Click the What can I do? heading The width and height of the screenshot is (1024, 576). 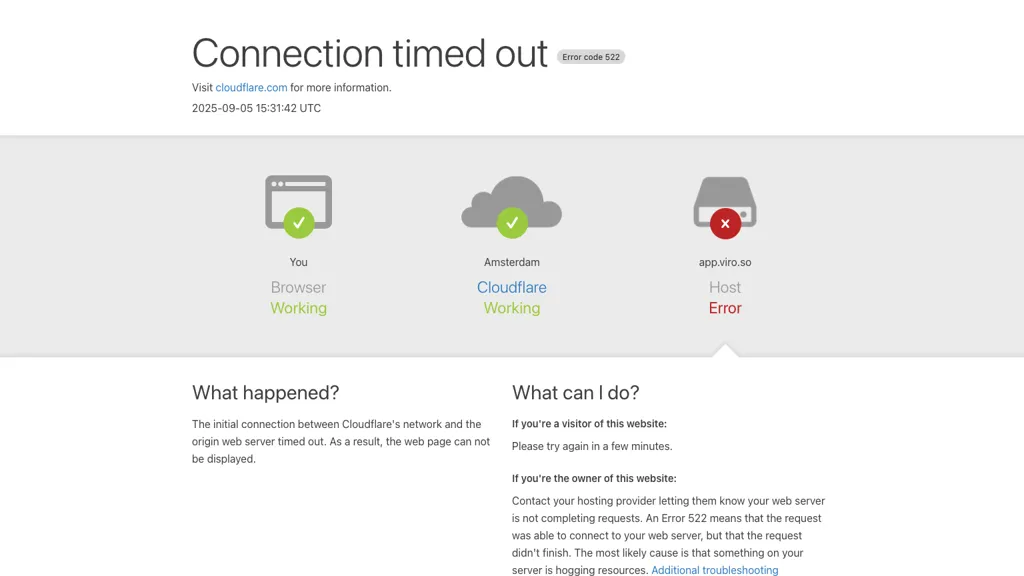(576, 392)
